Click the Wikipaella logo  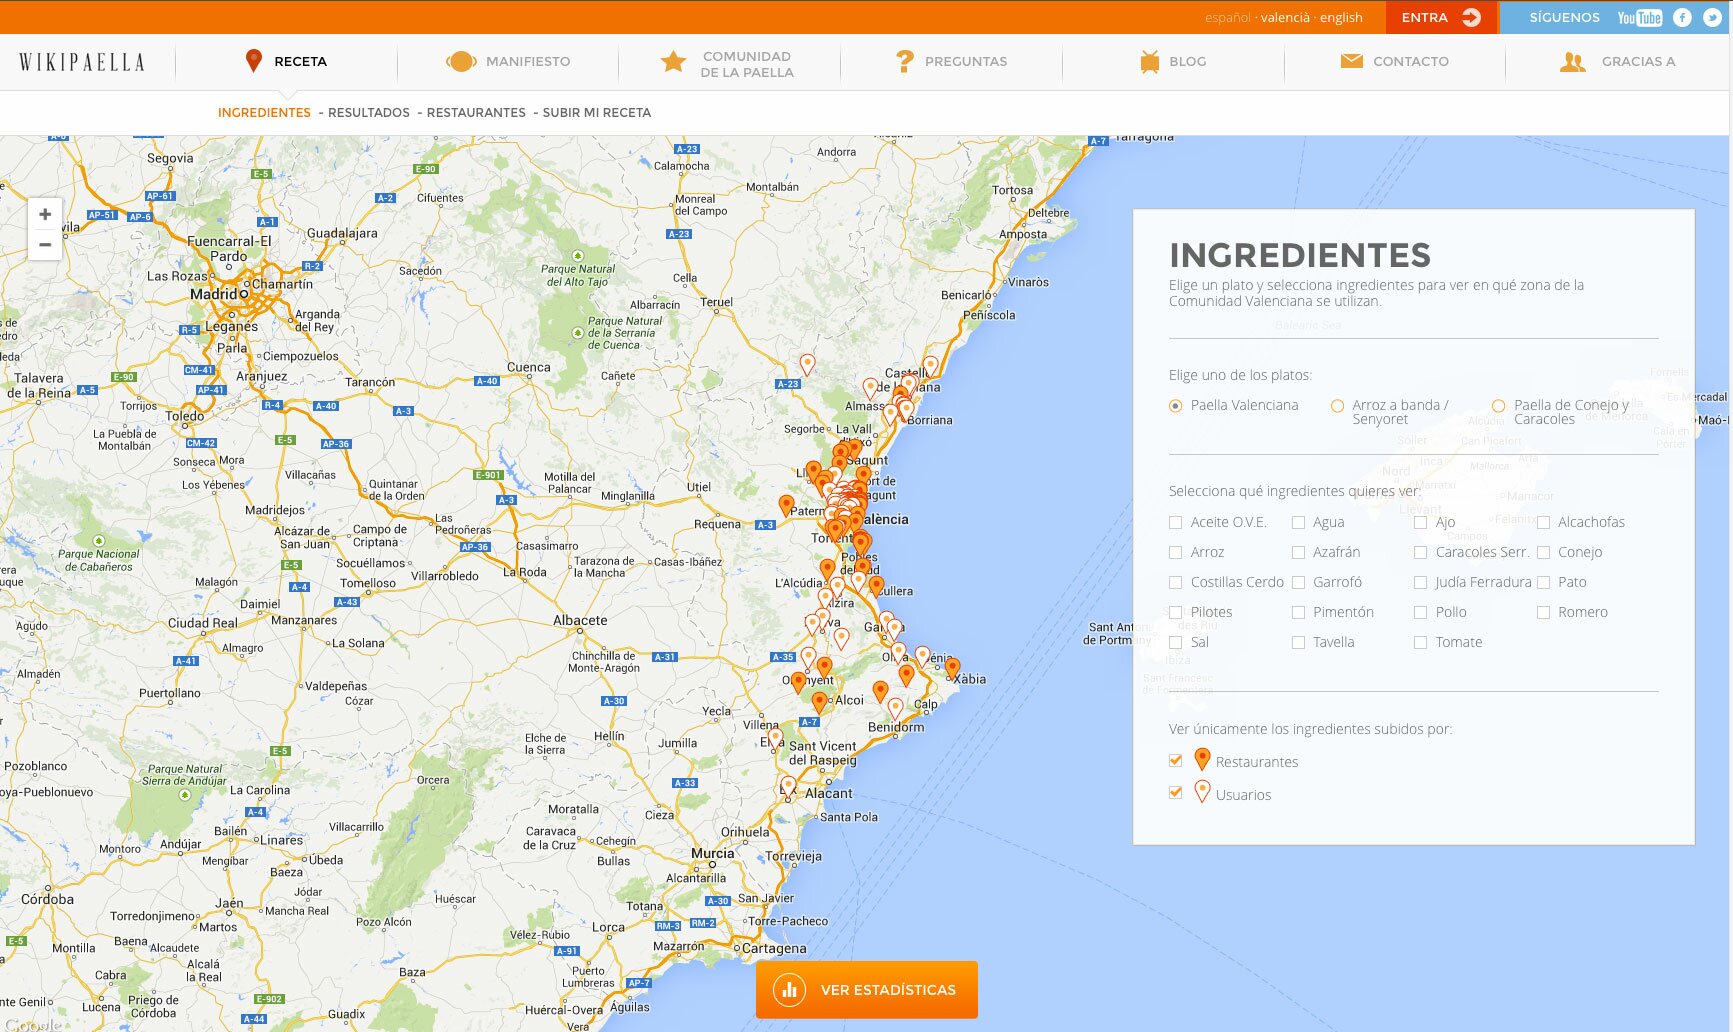coord(82,62)
